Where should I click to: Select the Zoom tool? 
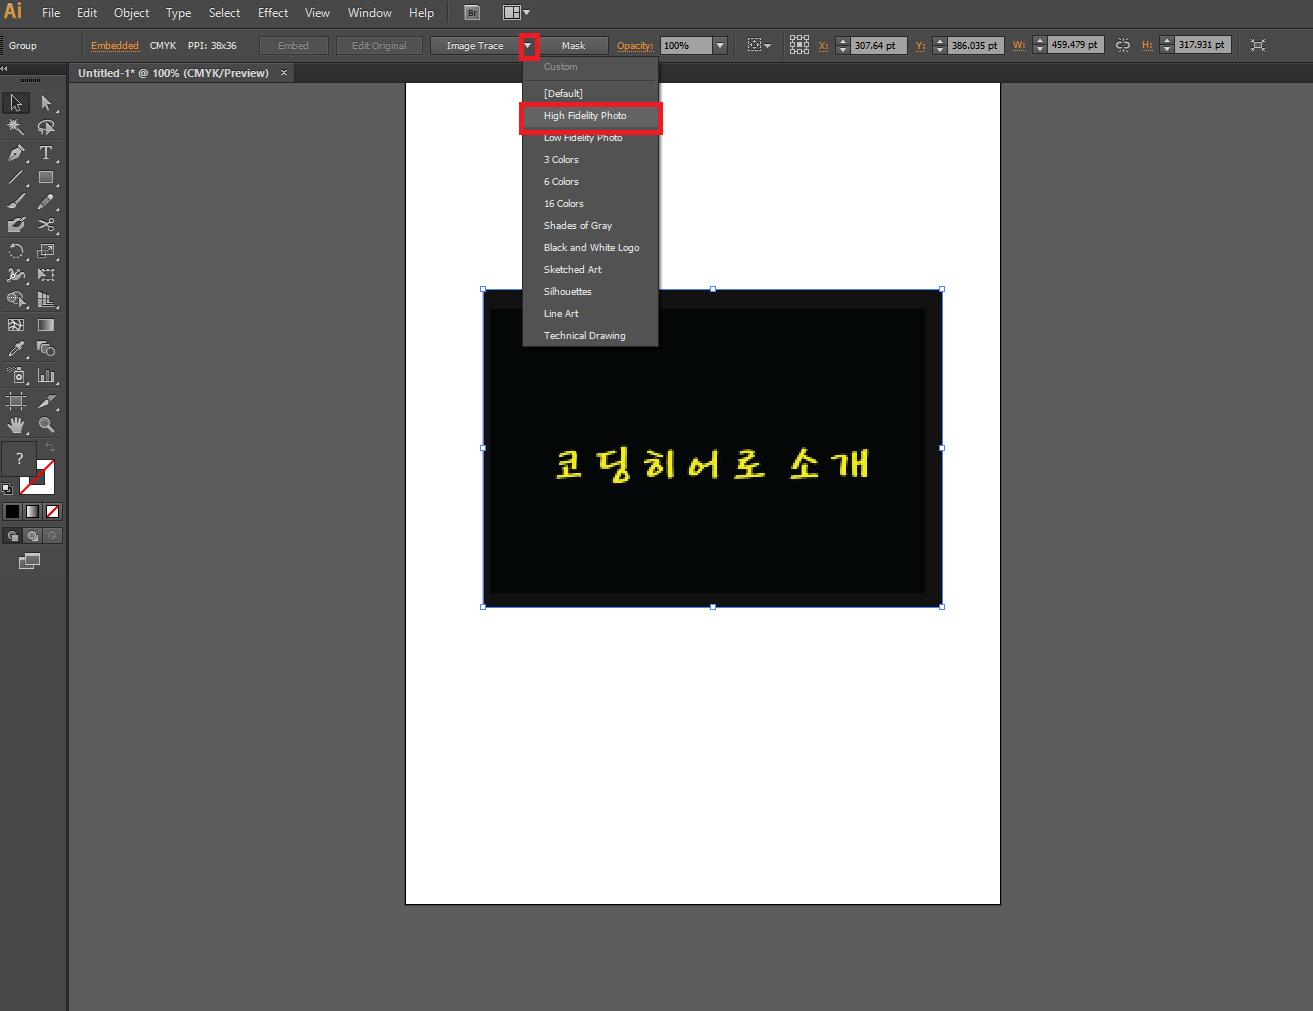46,425
